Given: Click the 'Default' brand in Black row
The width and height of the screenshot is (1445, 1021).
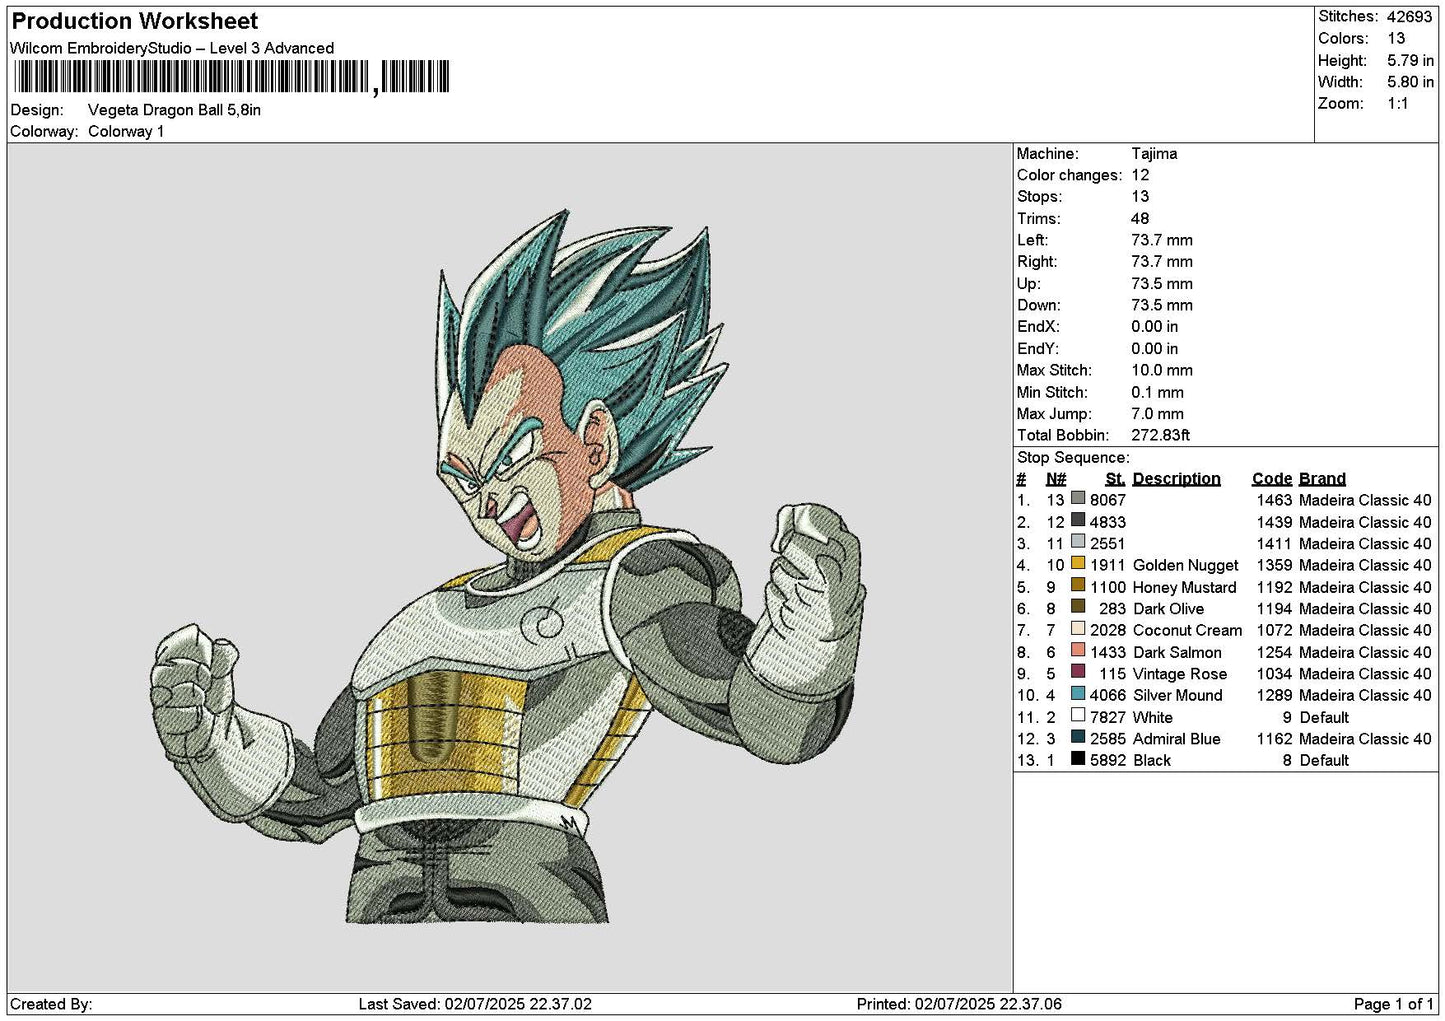Looking at the screenshot, I should pos(1324,760).
